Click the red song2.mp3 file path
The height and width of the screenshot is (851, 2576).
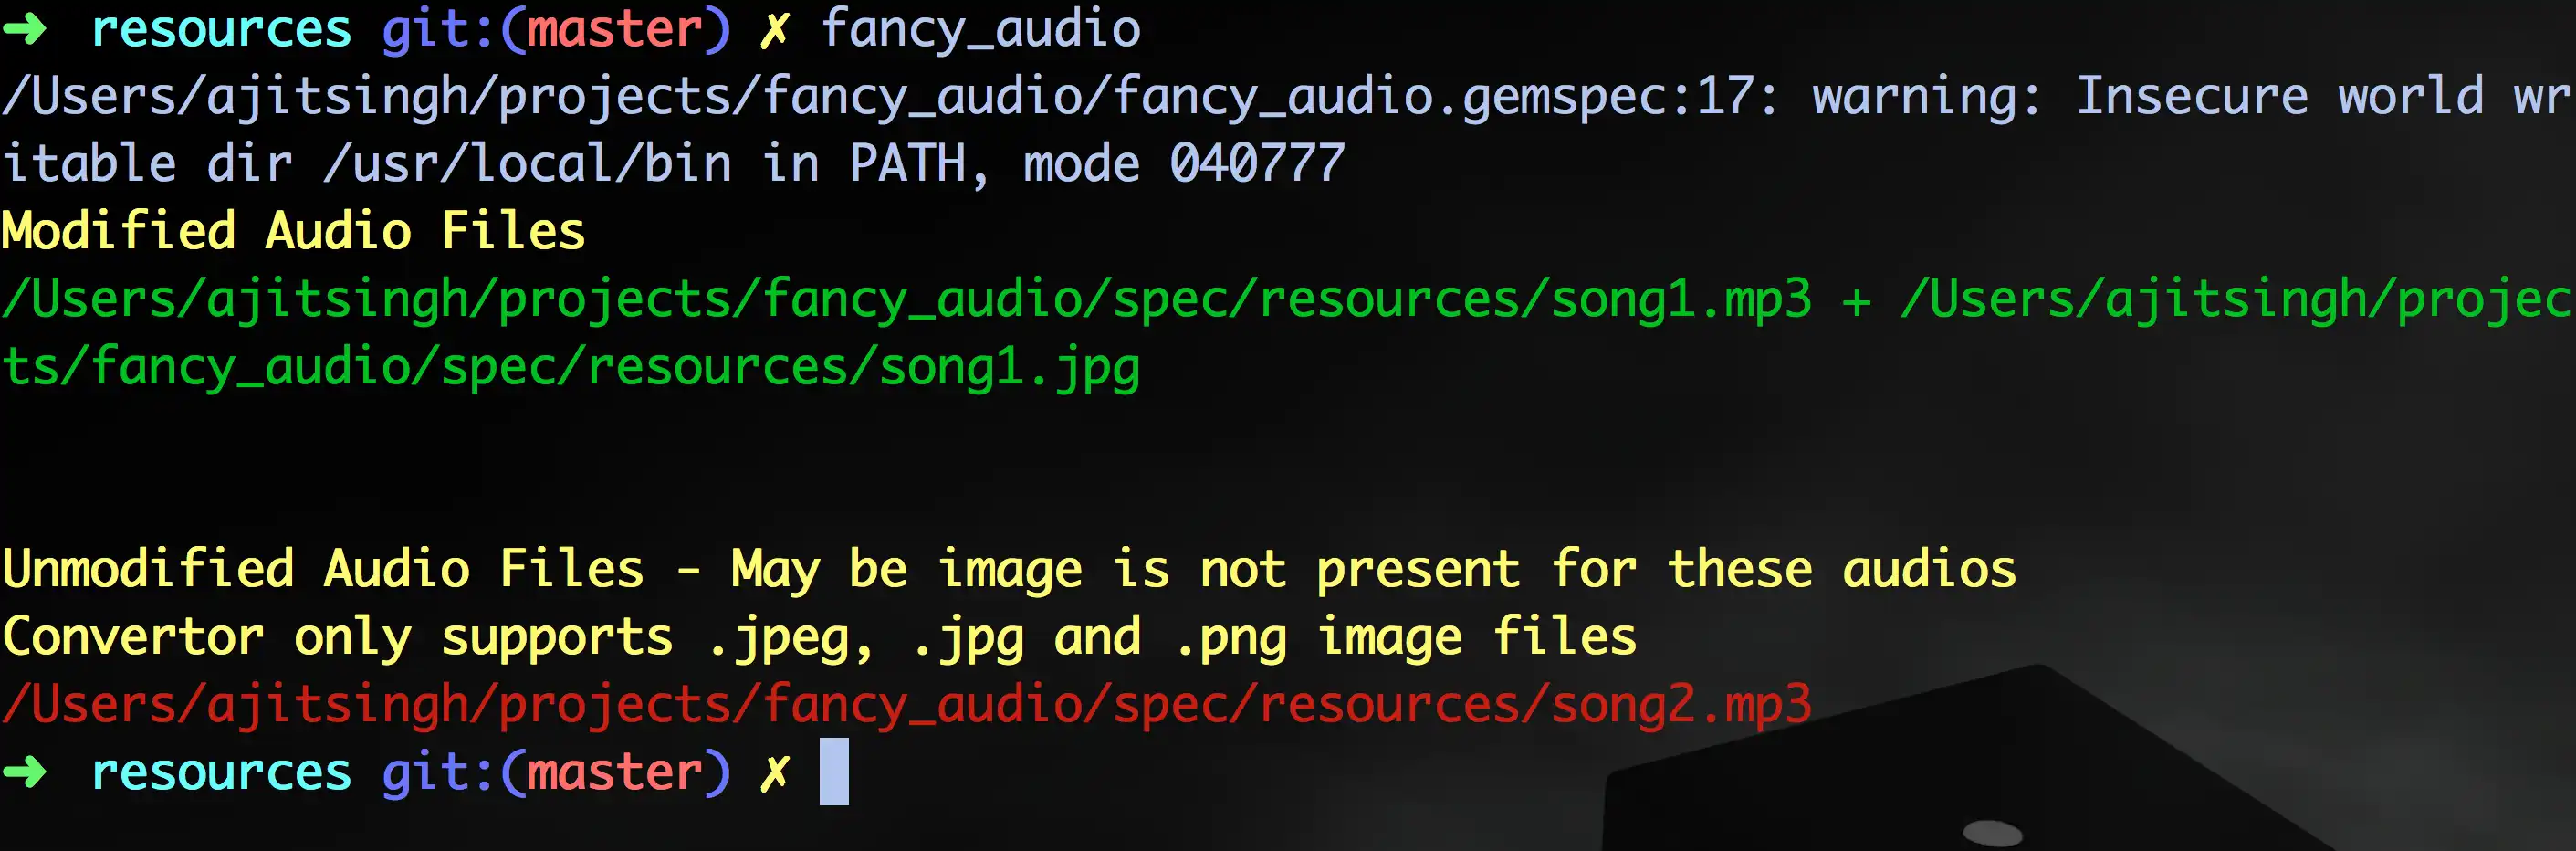coord(907,705)
